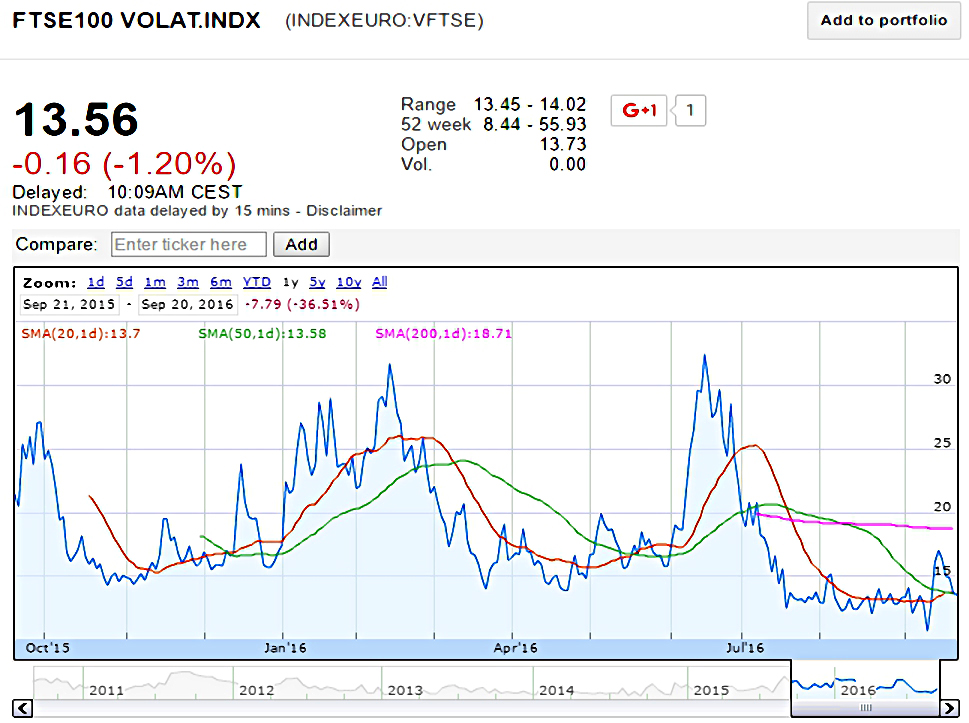Set chart zoom to 5d
Image resolution: width=969 pixels, height=723 pixels.
[124, 282]
